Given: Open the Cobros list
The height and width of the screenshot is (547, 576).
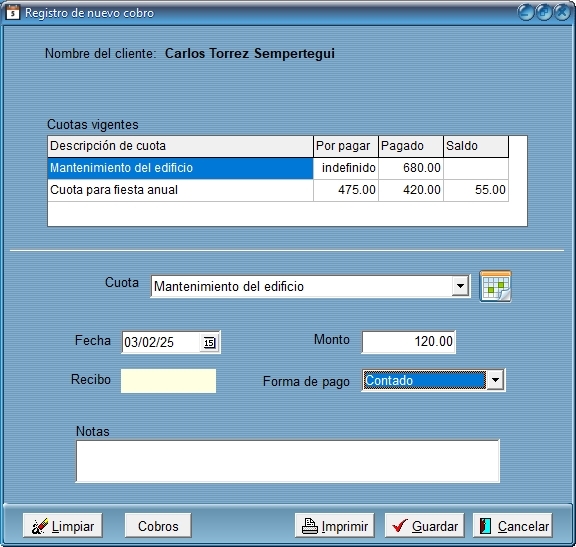Looking at the screenshot, I should click(x=158, y=526).
